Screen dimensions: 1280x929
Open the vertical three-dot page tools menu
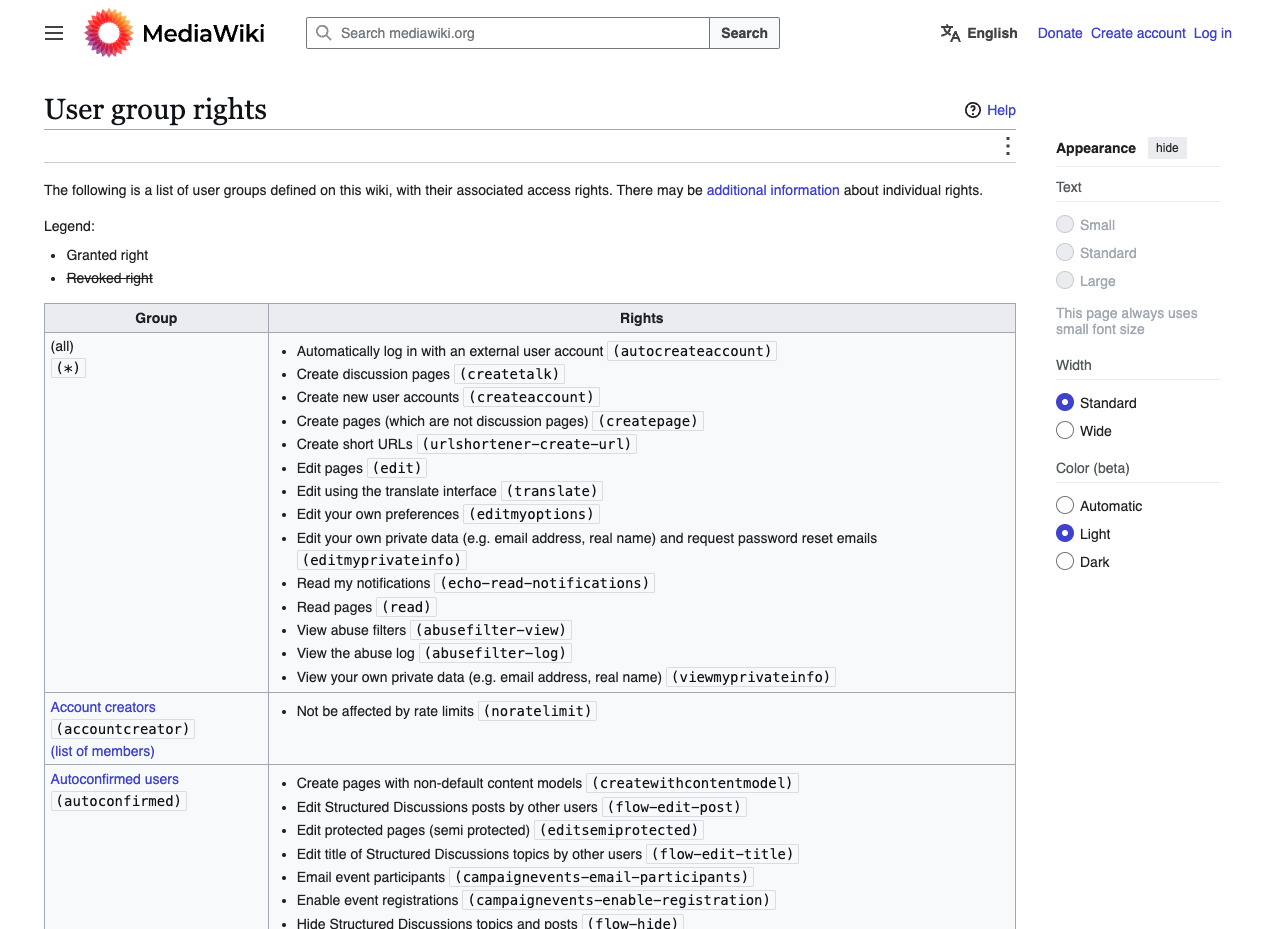1007,147
